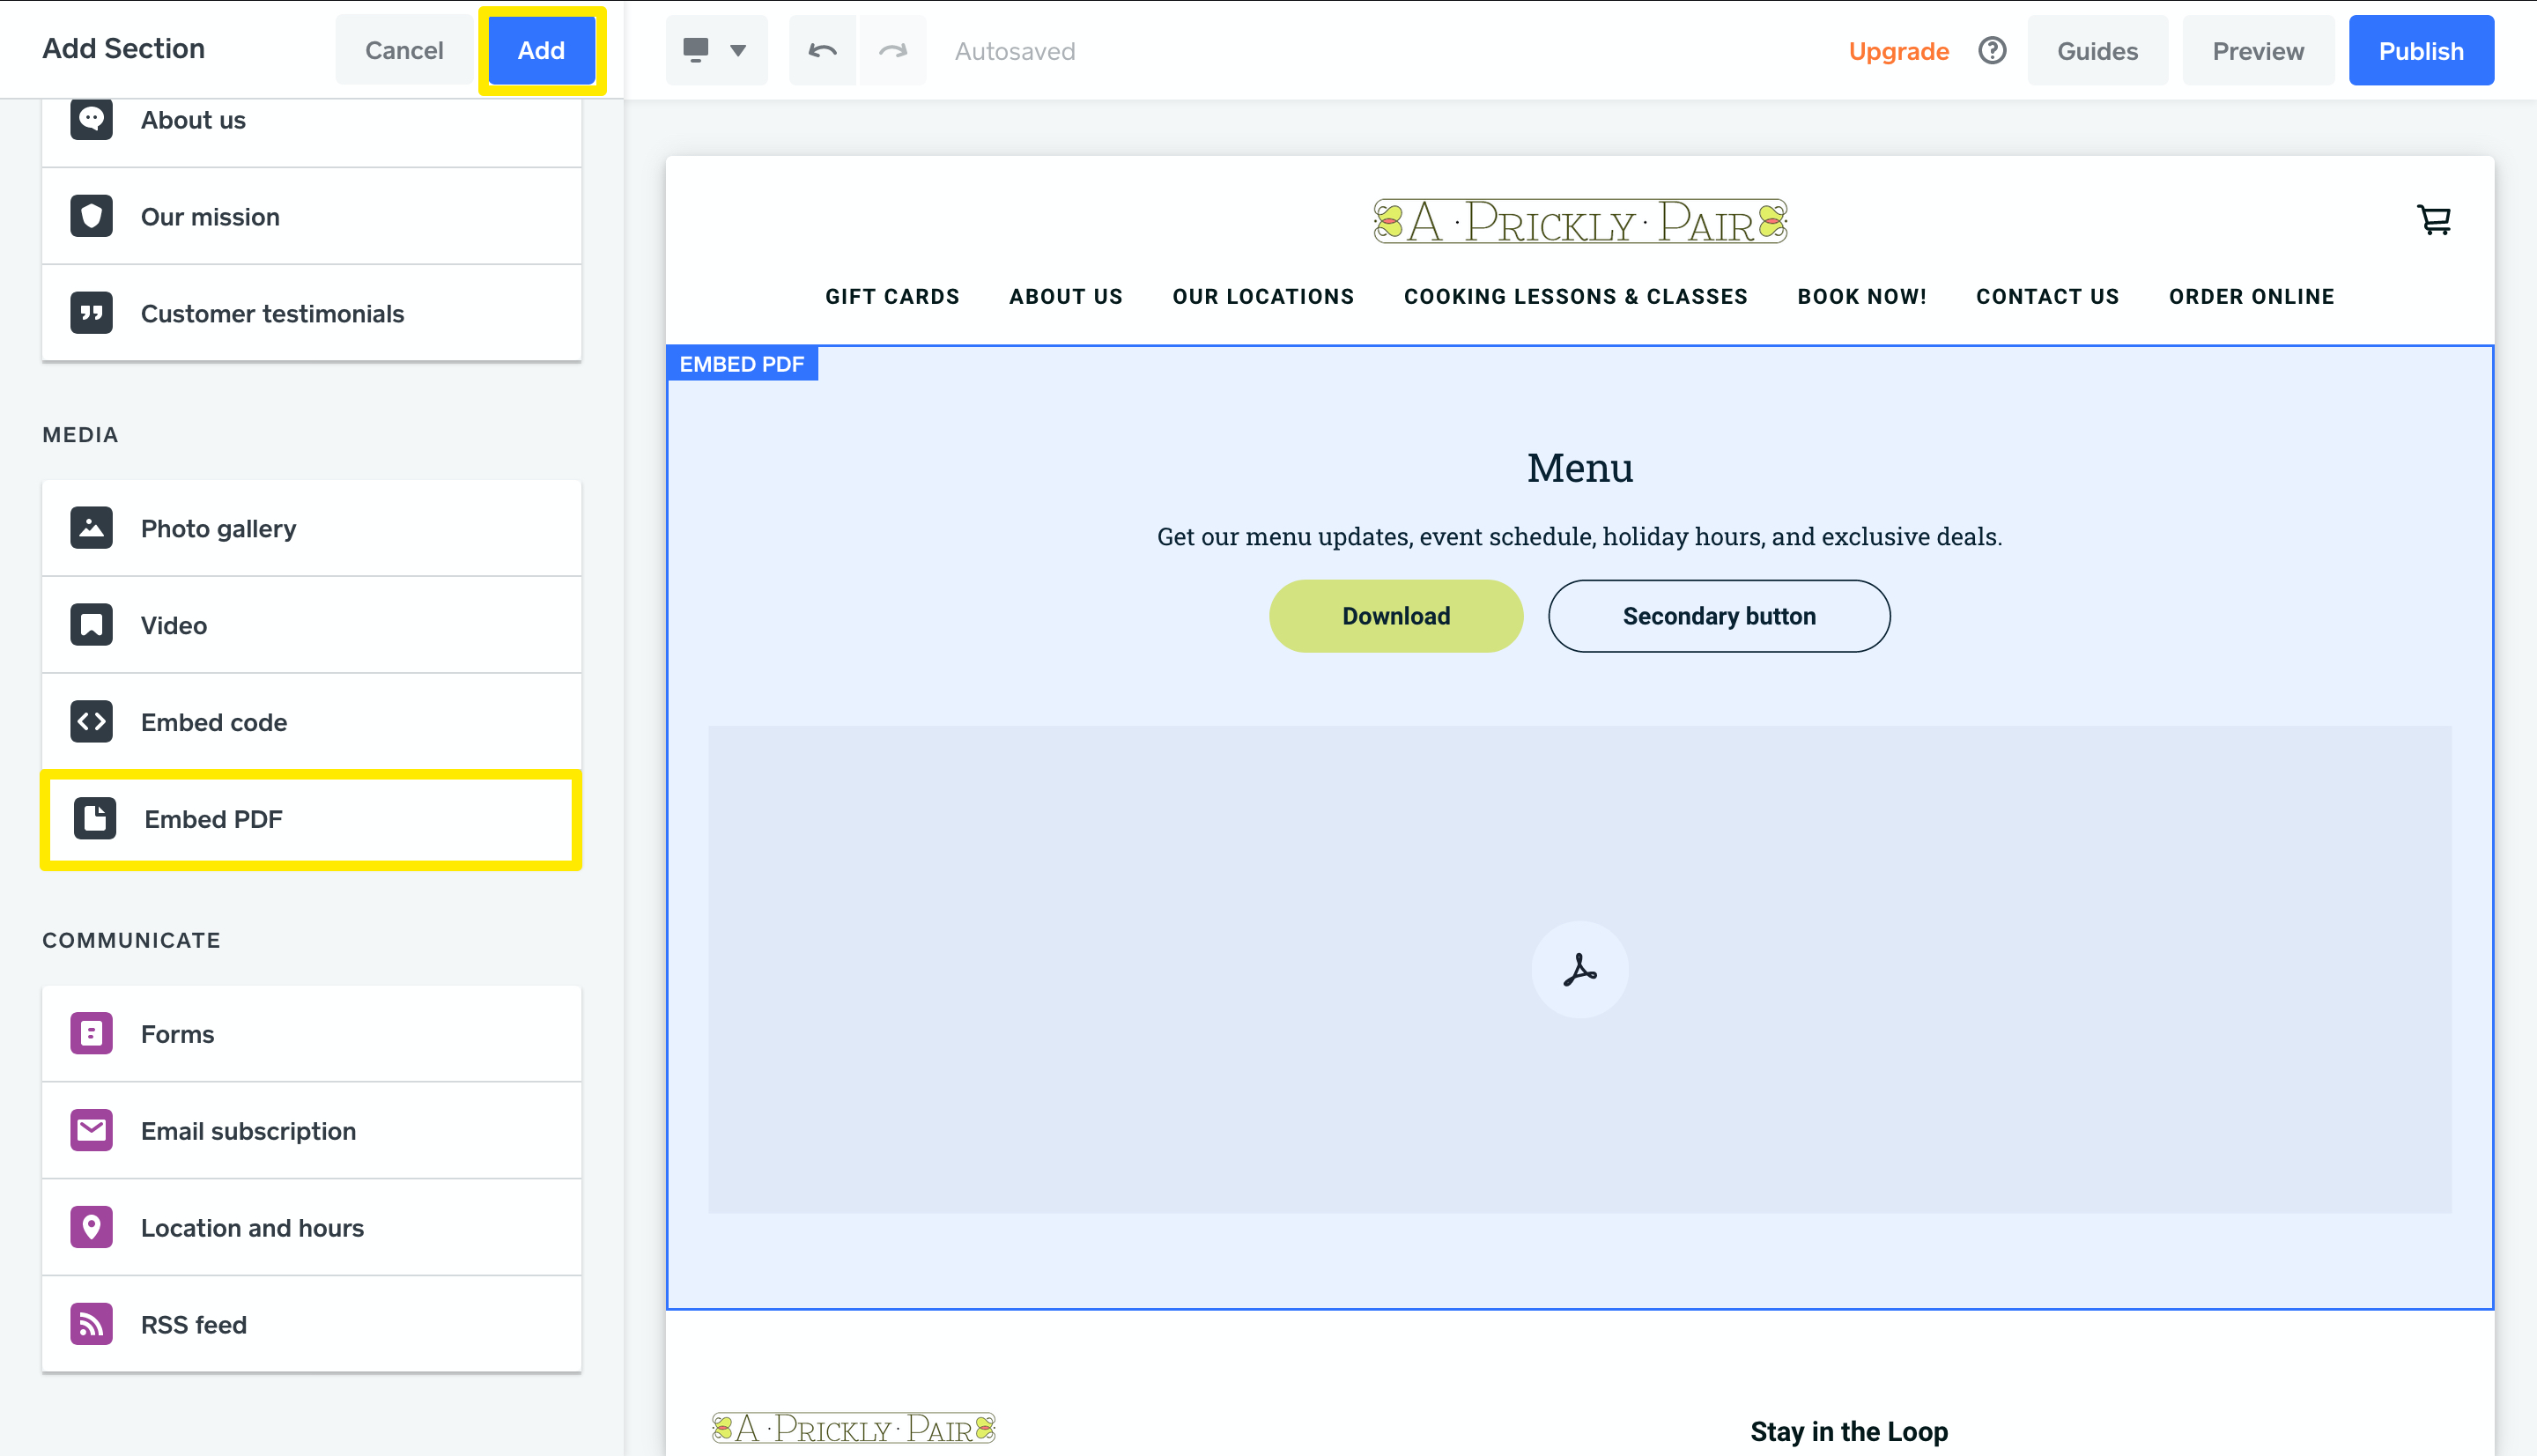Click the shopping cart icon
Screen dimensions: 2537x1456
[2433, 219]
